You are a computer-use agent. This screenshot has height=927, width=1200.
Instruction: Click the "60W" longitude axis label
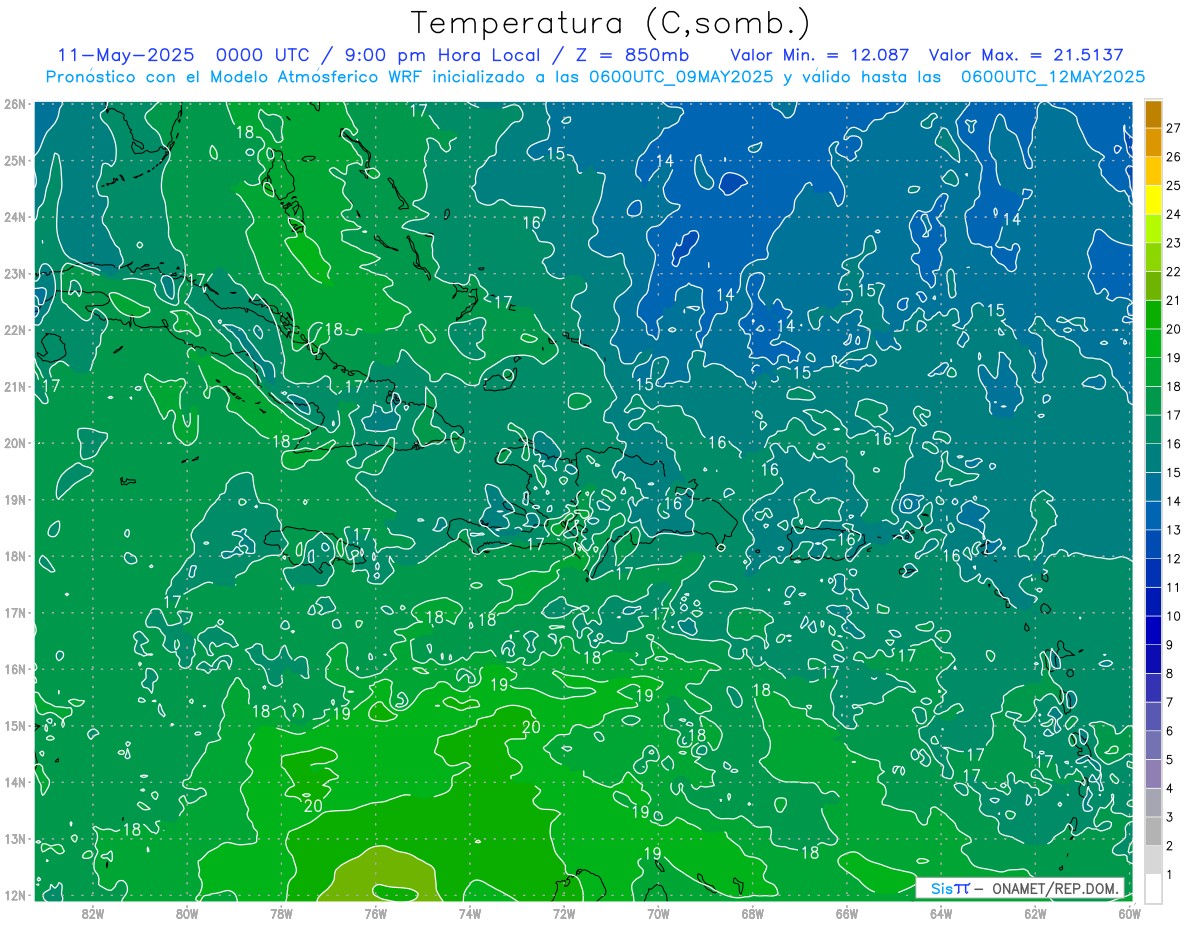(x=1130, y=913)
